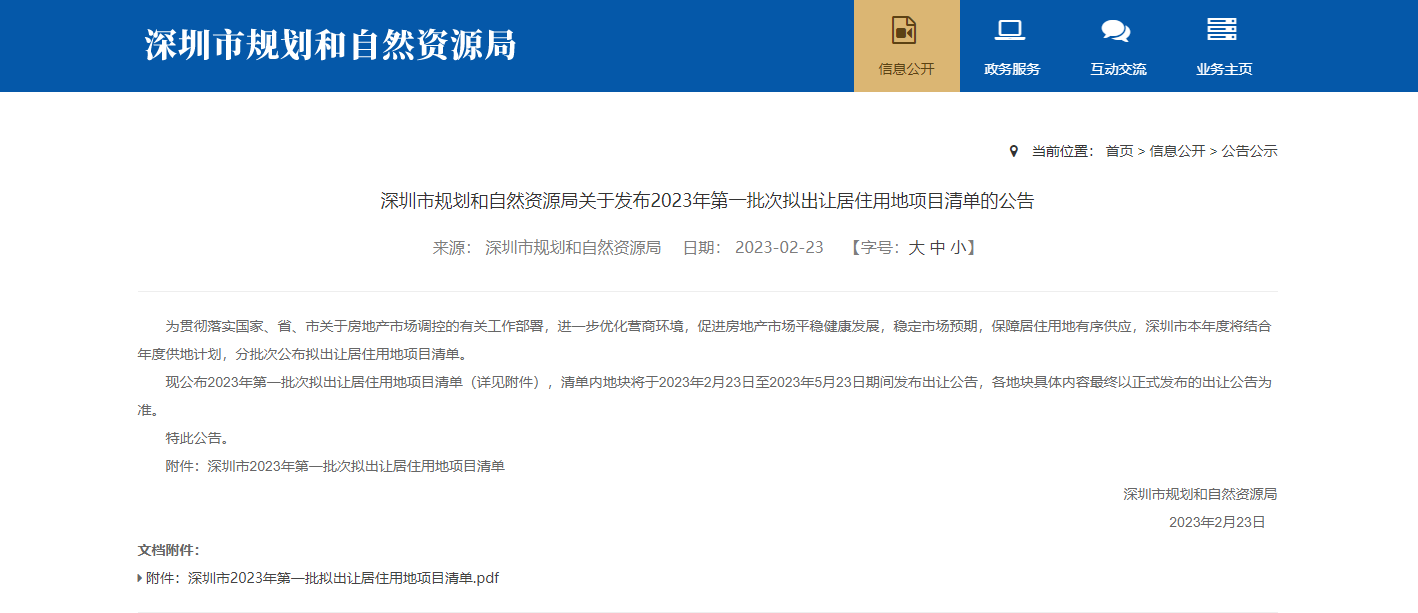Click the triangle arrow beside the PDF attachment

[x=140, y=578]
